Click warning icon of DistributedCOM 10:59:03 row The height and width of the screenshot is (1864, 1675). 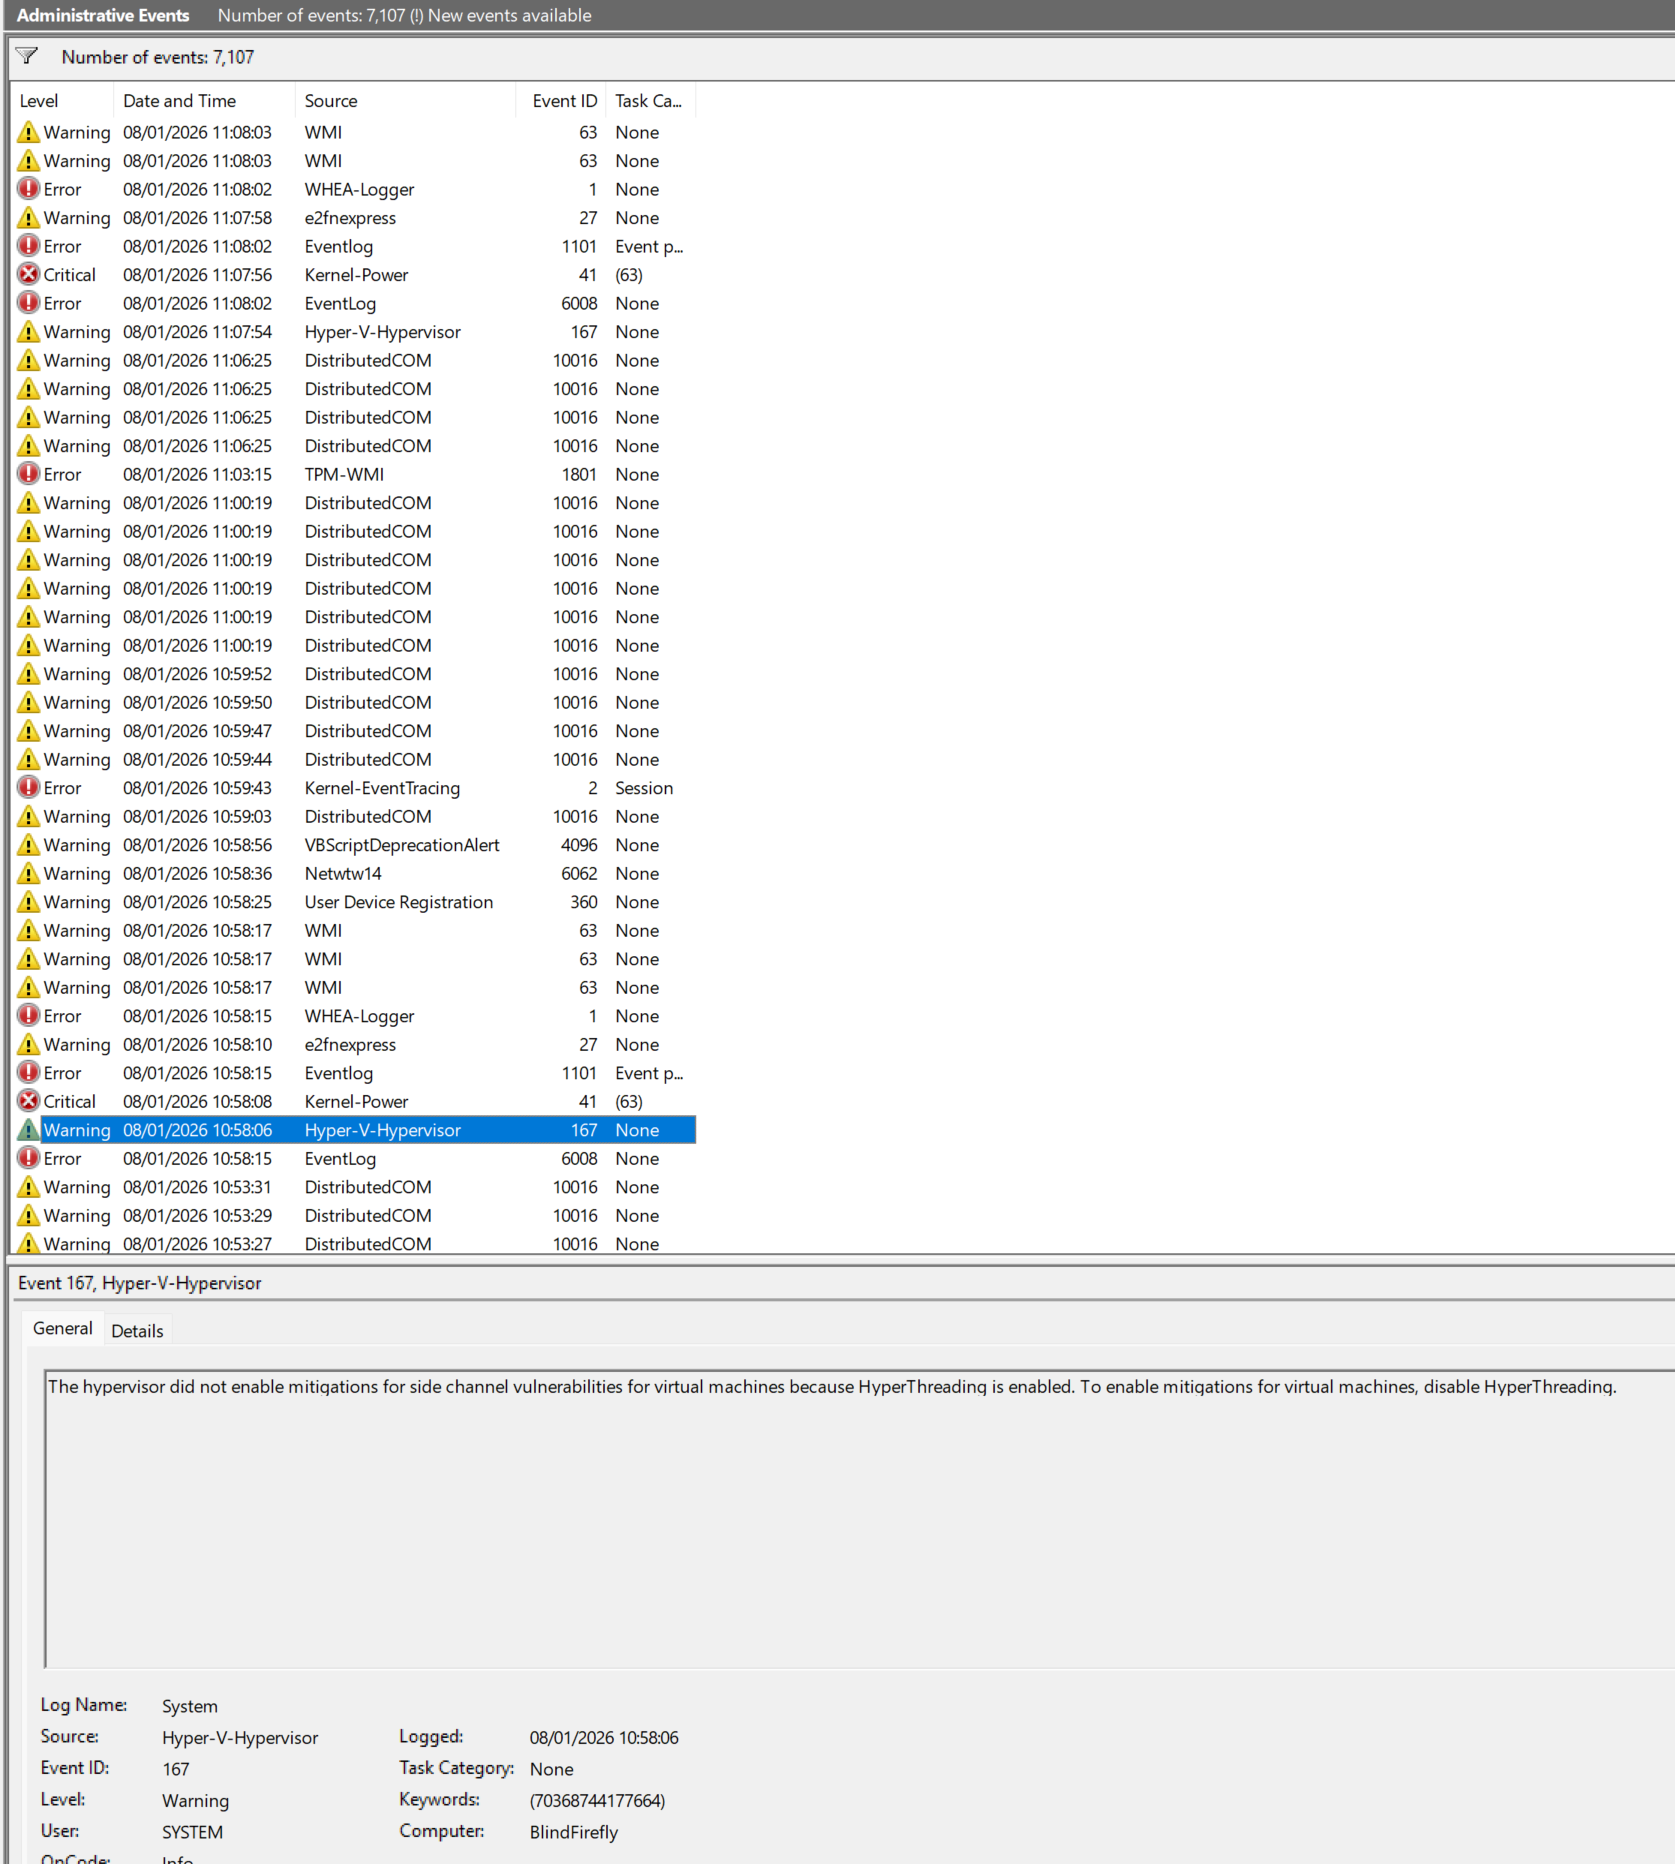point(29,816)
